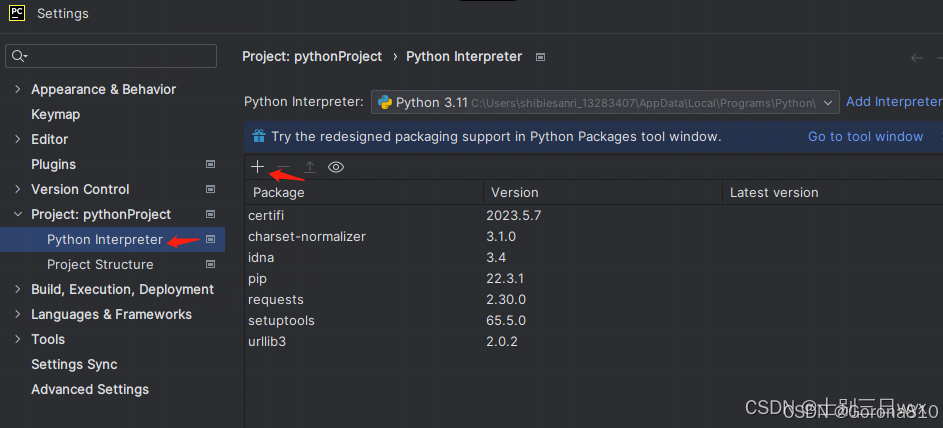Select Project Structure in the tree
The height and width of the screenshot is (428, 943).
[x=100, y=265]
